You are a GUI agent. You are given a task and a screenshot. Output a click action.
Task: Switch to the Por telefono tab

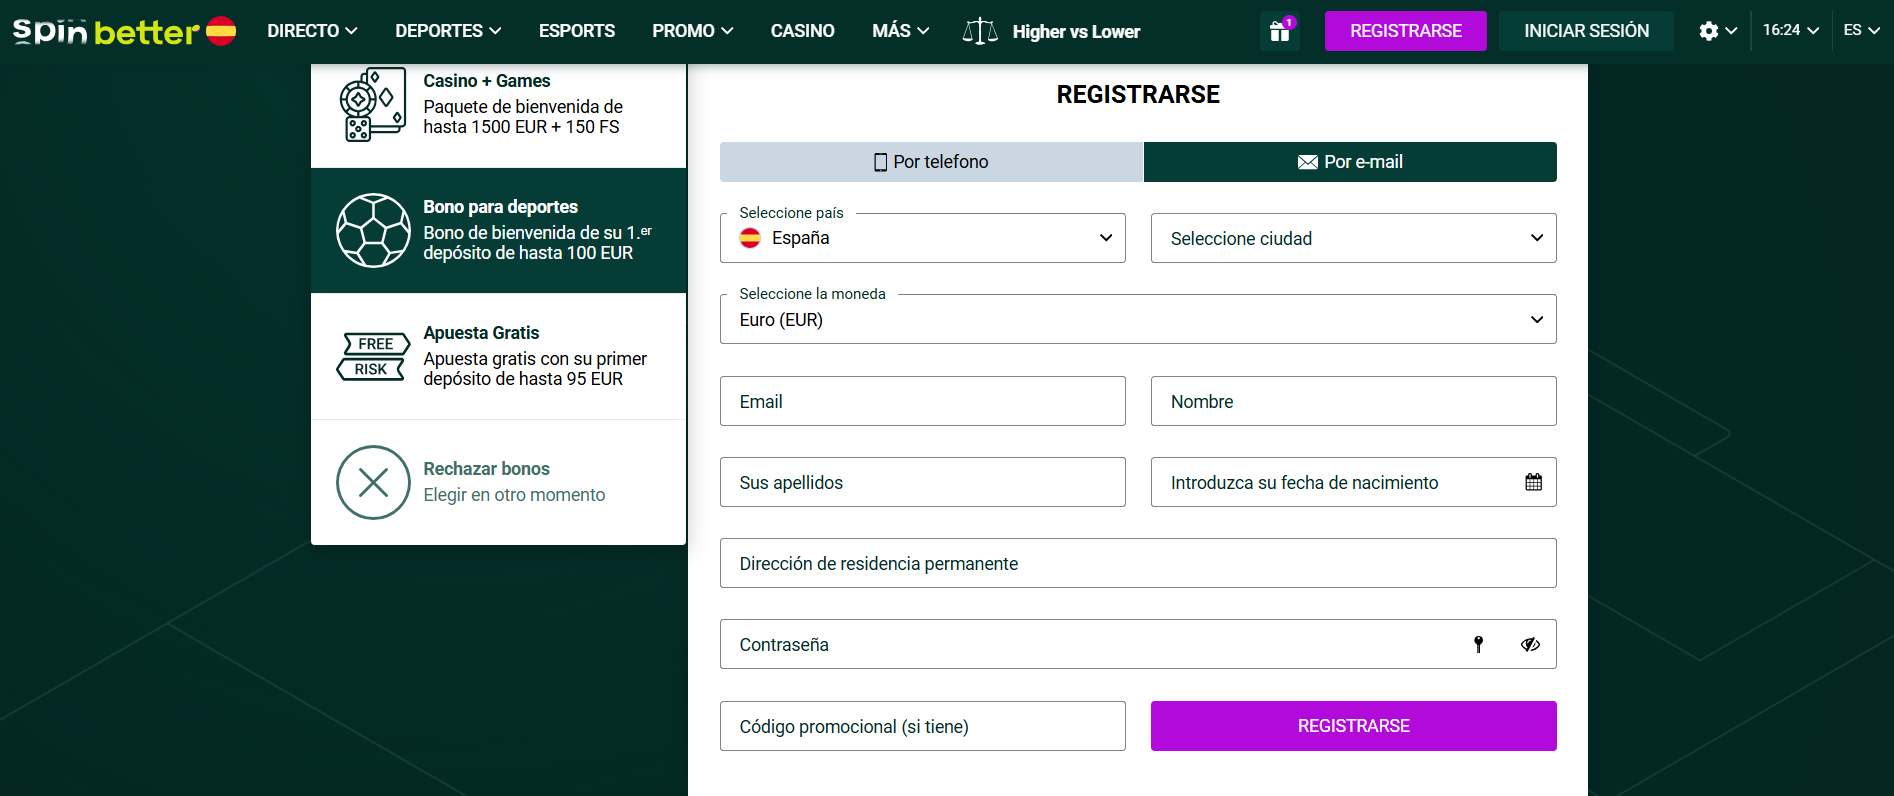click(931, 162)
